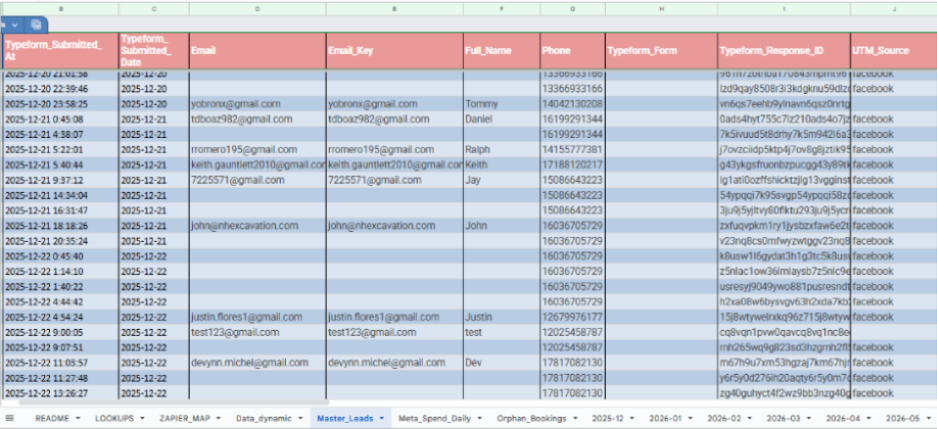Select column D header letter
Viewport: 937px width, 429px height.
257,9
